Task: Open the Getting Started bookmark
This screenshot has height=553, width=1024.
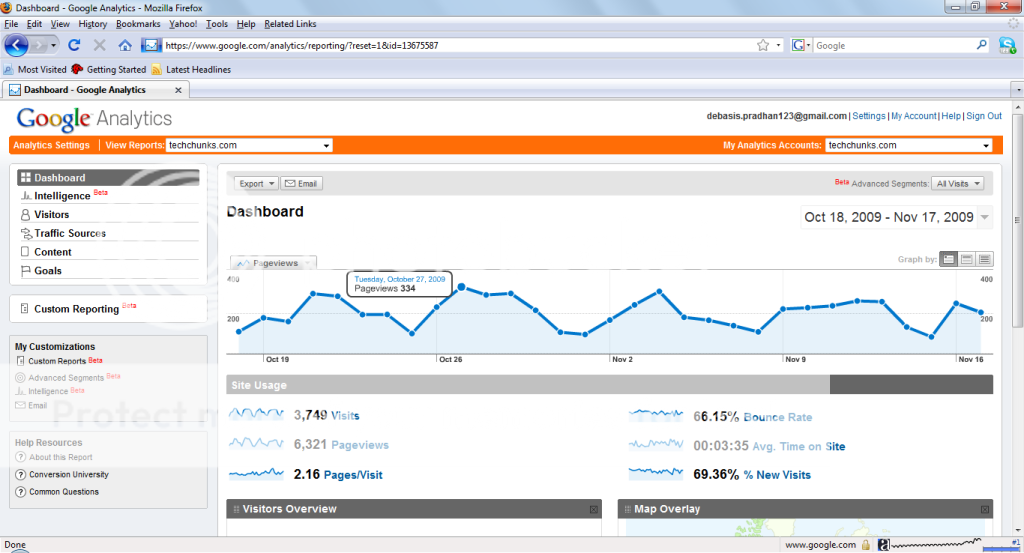Action: pos(109,69)
